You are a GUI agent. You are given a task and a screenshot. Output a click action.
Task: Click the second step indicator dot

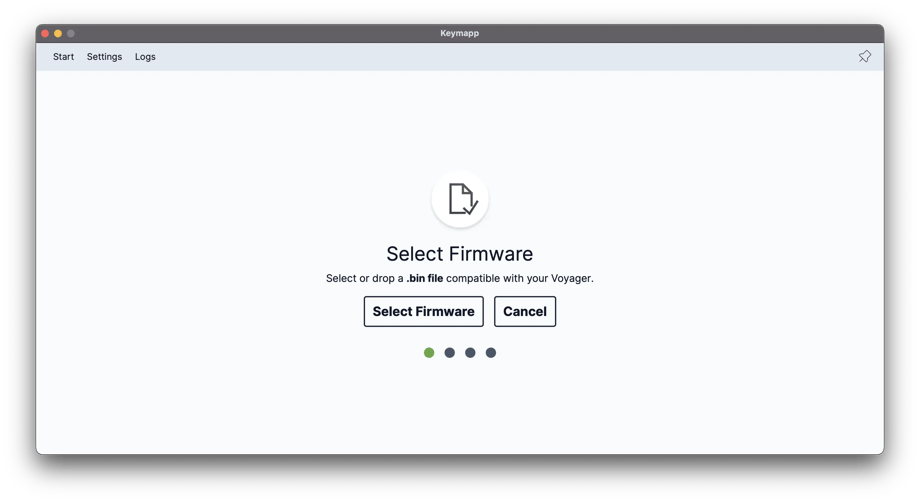pos(449,352)
